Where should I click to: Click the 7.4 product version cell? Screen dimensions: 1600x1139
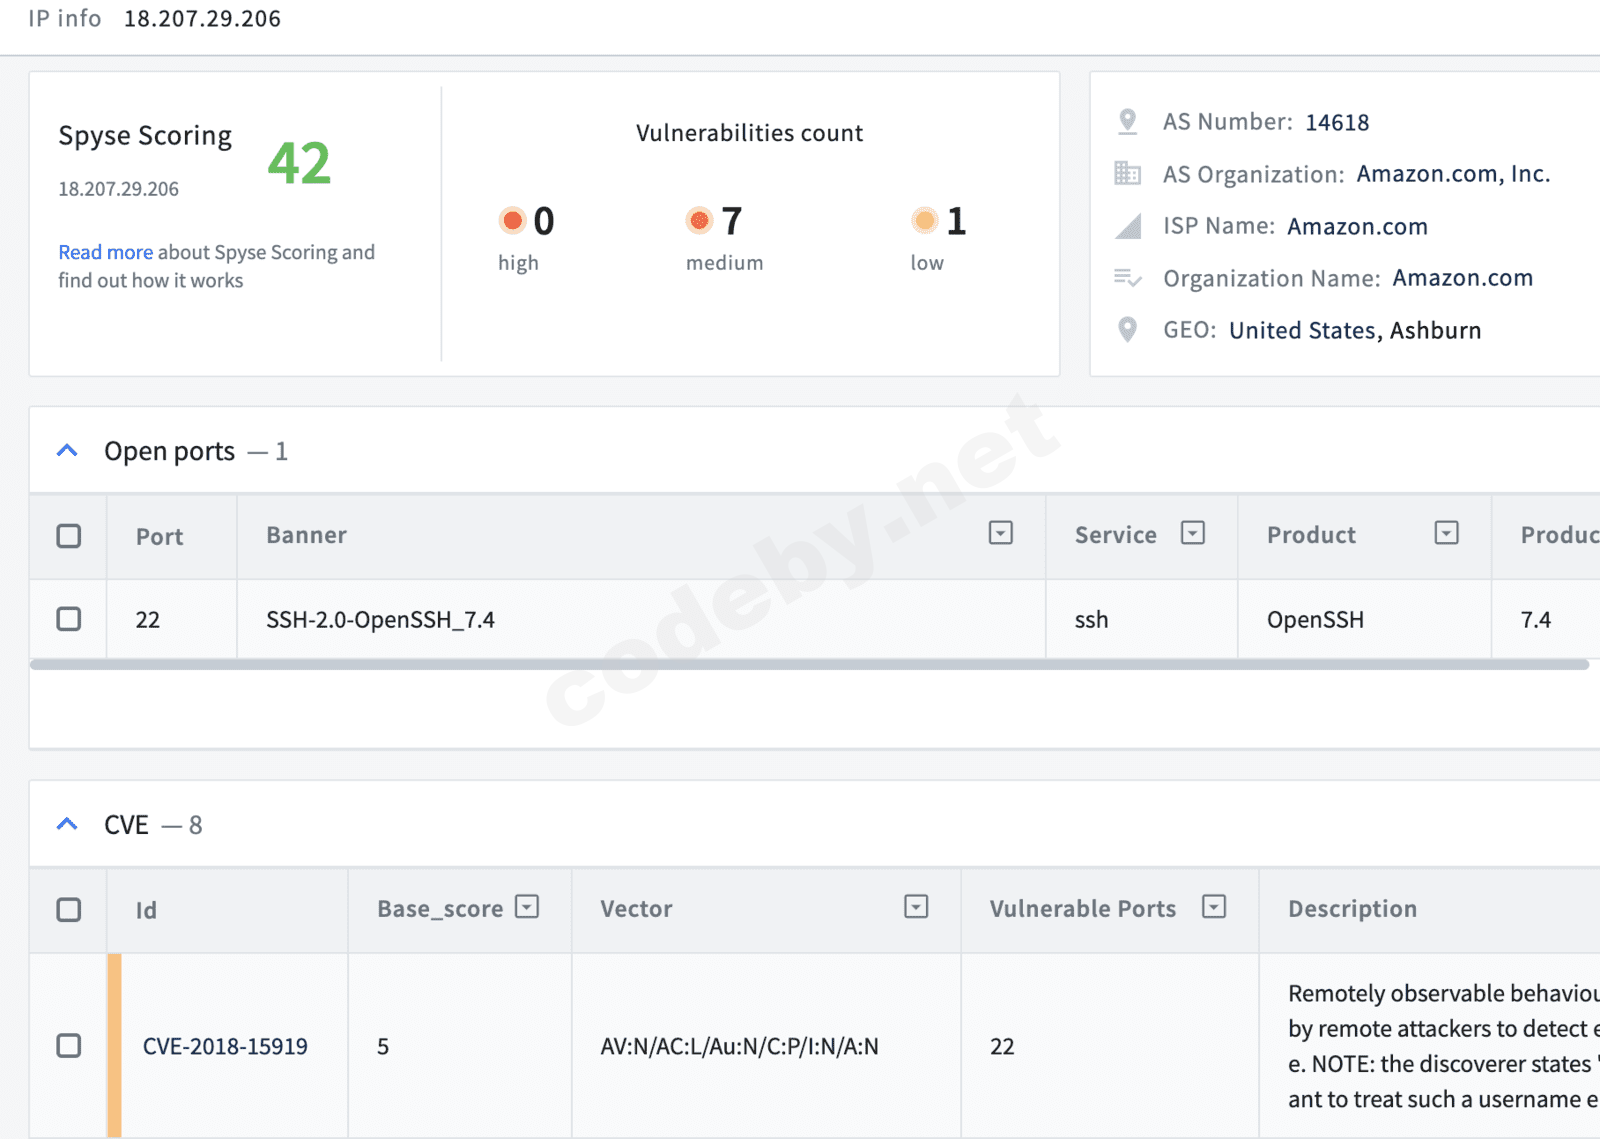[1546, 619]
